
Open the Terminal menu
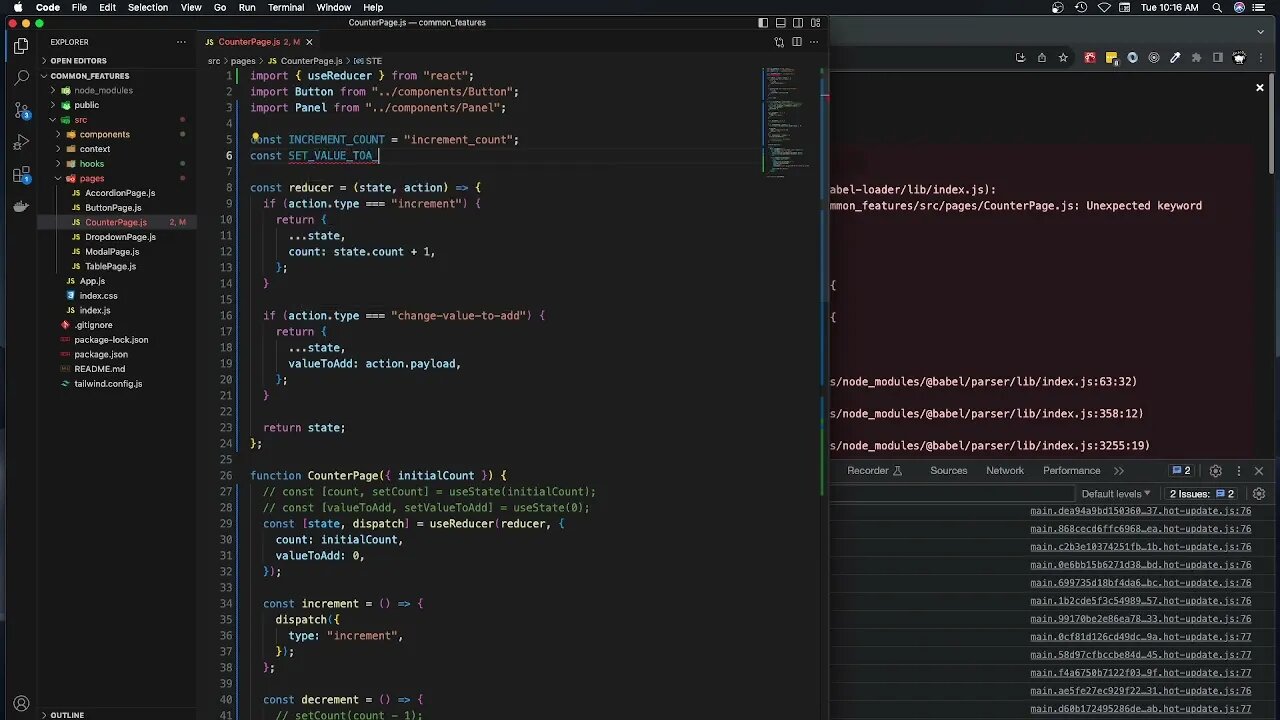tap(286, 7)
